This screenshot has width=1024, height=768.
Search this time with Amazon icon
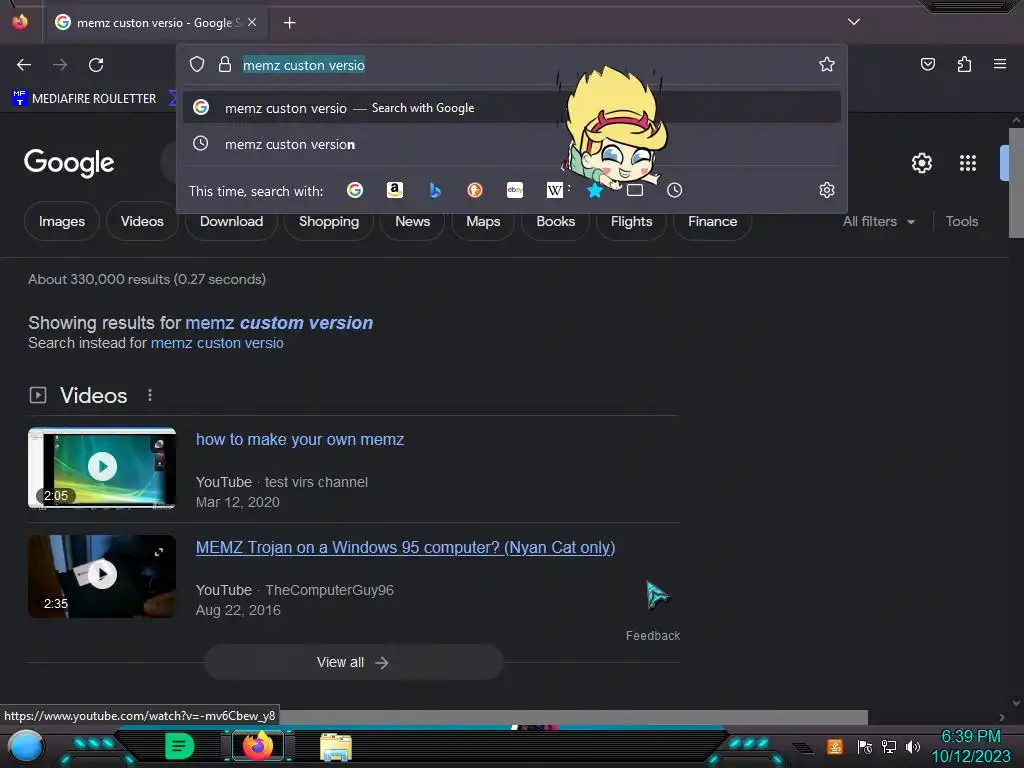click(394, 190)
